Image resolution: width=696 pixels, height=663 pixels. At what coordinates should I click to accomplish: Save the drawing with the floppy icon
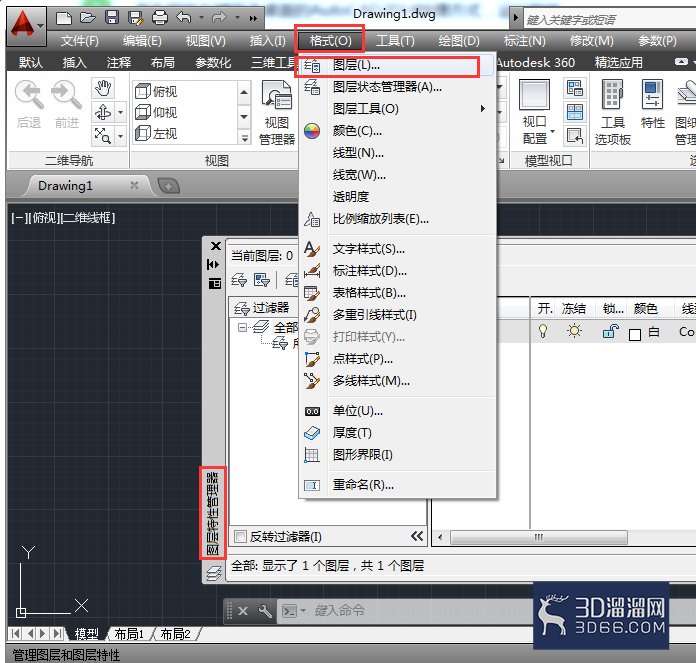point(111,18)
